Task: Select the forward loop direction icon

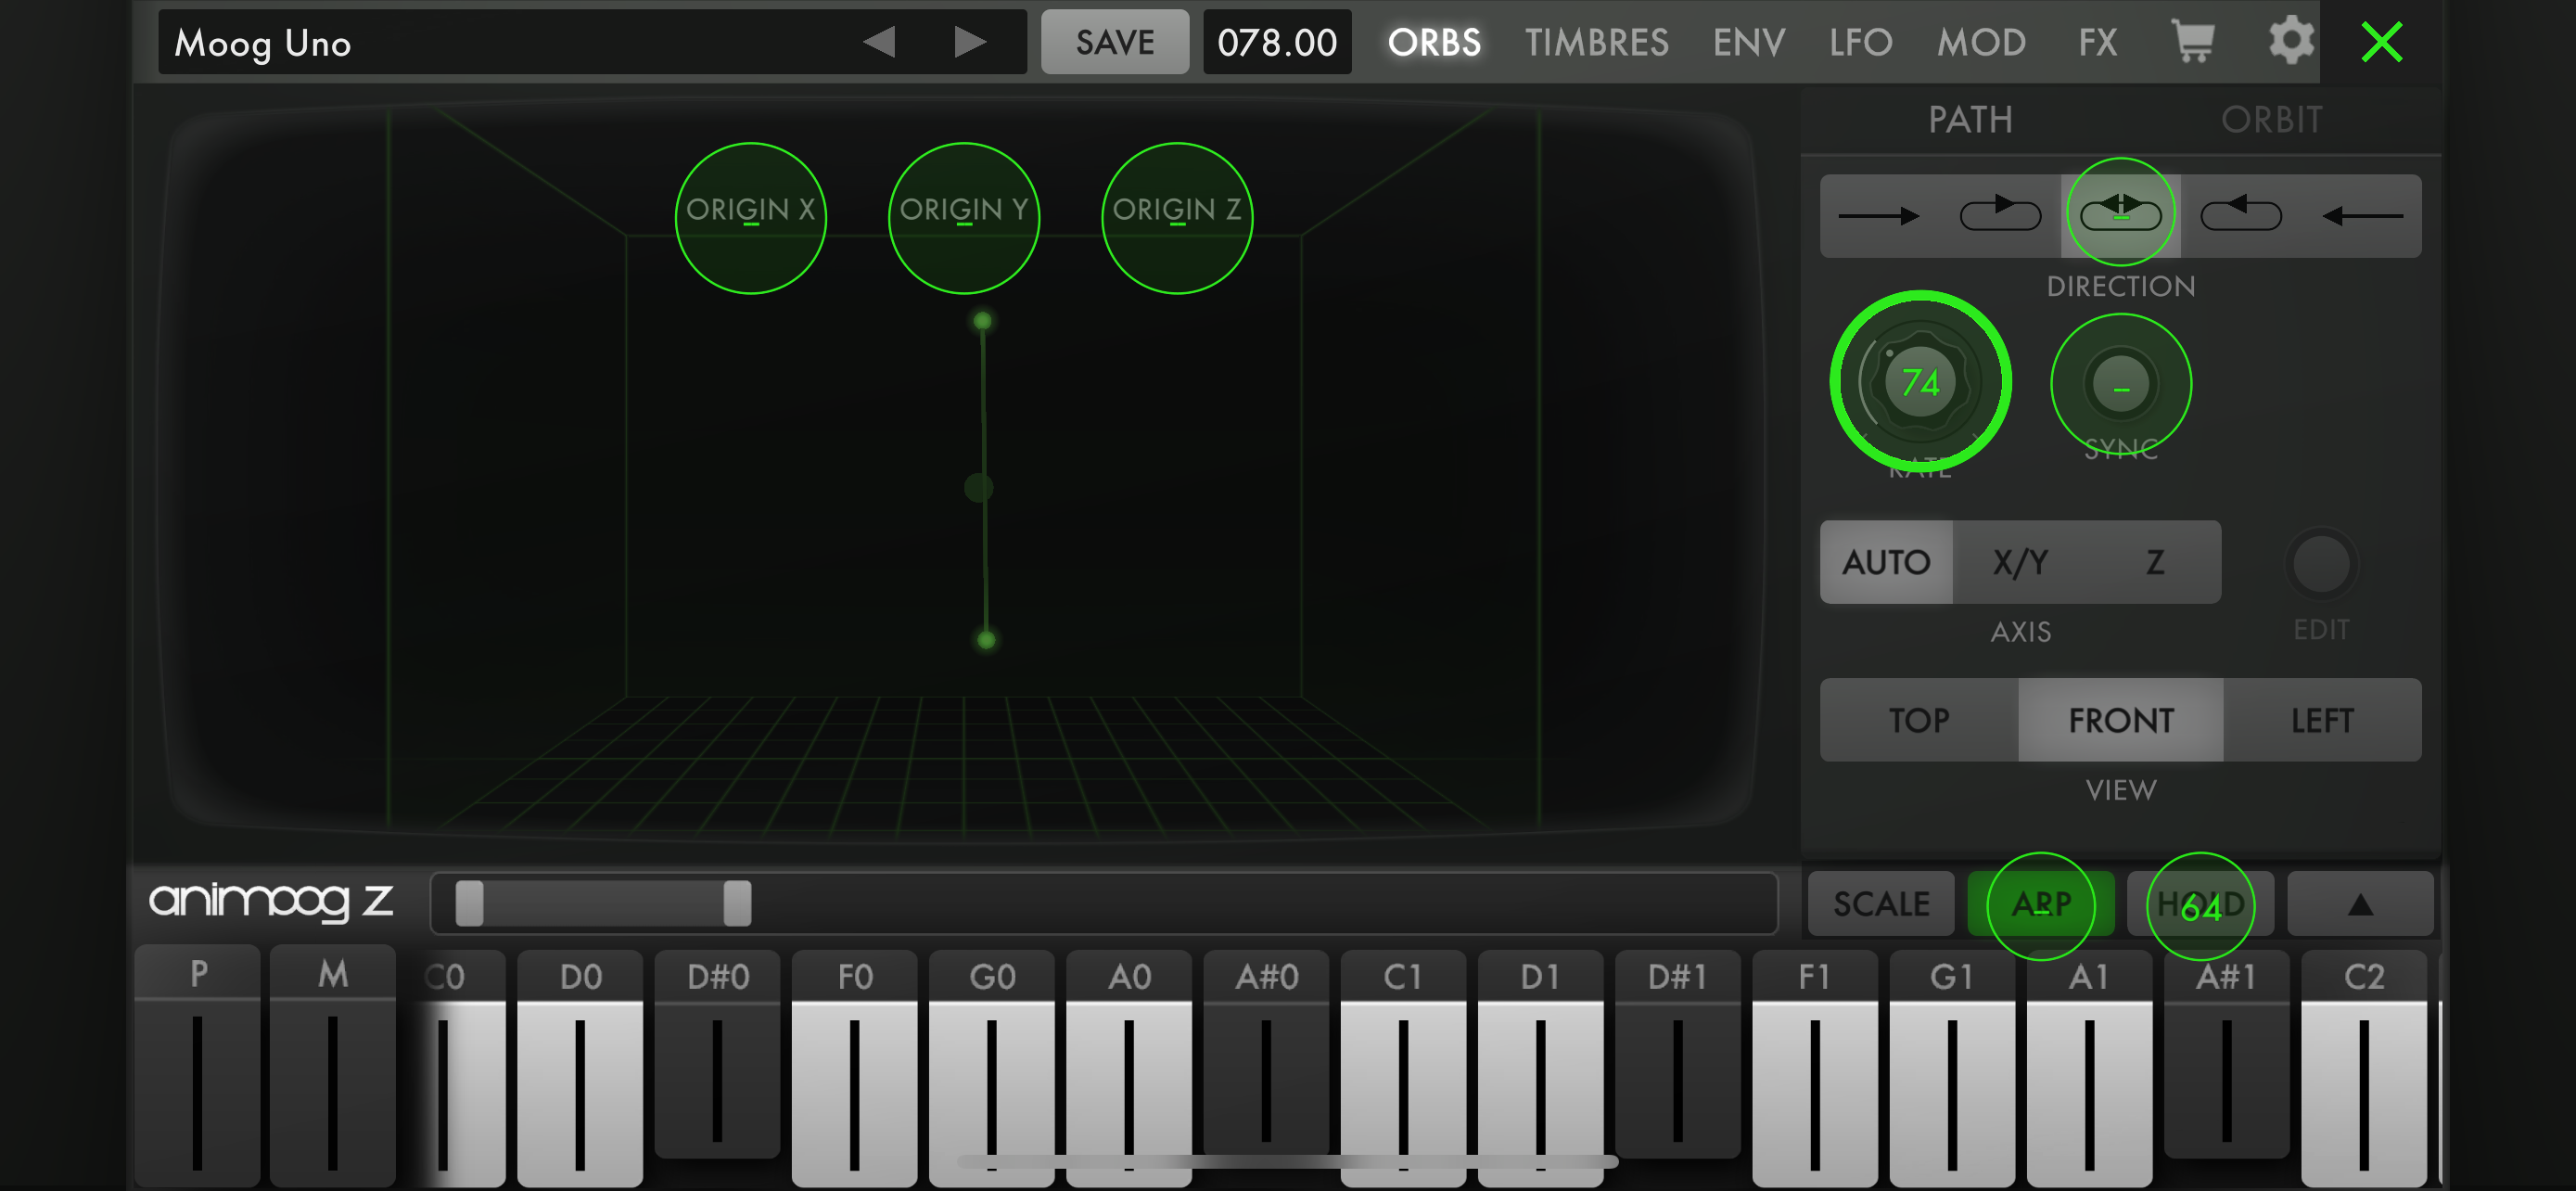Action: click(x=2000, y=214)
